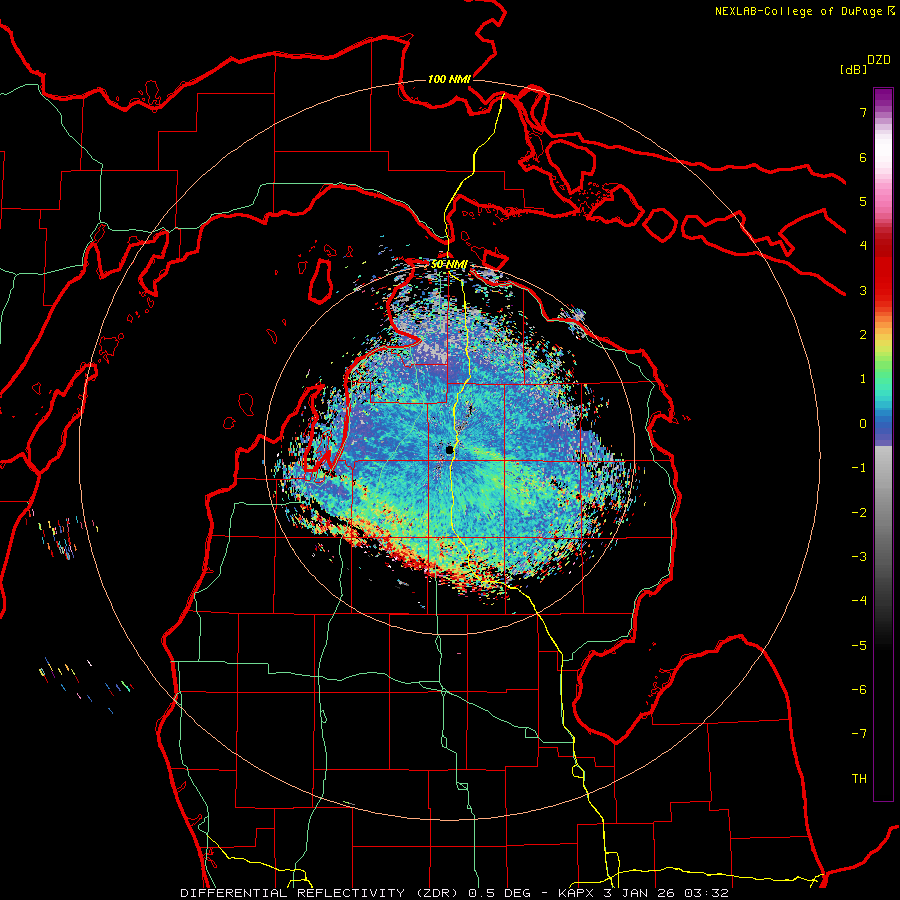This screenshot has height=900, width=900.
Task: Click the -1 value on the color scale
Action: click(859, 468)
